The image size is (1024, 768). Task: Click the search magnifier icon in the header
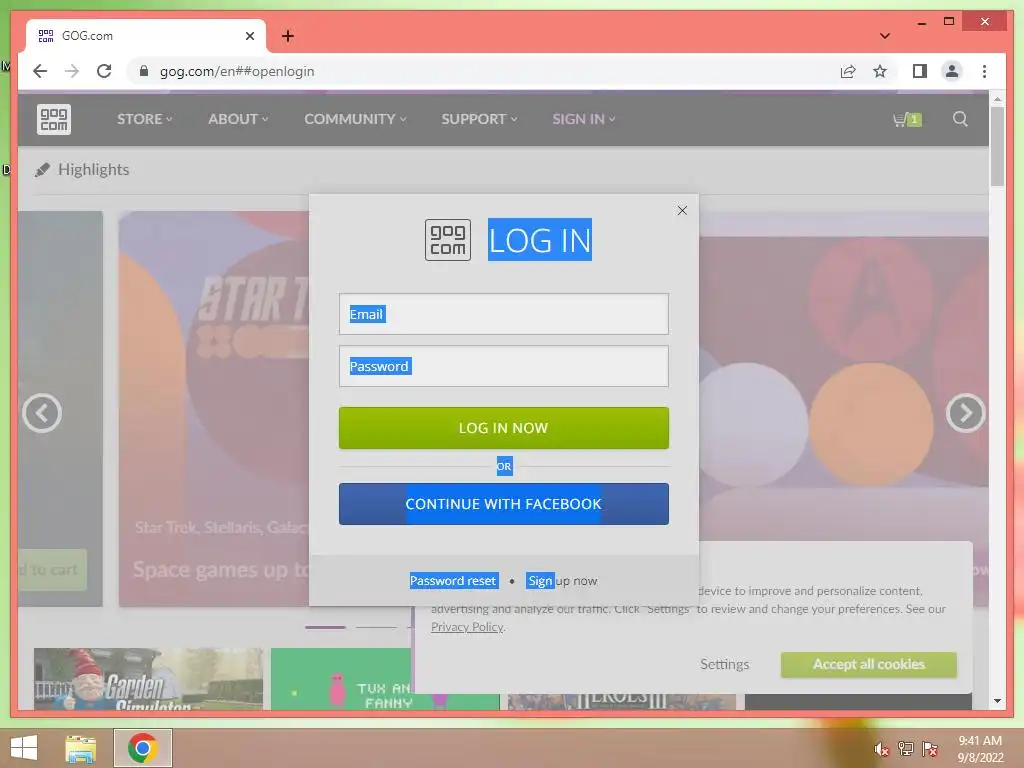point(960,119)
